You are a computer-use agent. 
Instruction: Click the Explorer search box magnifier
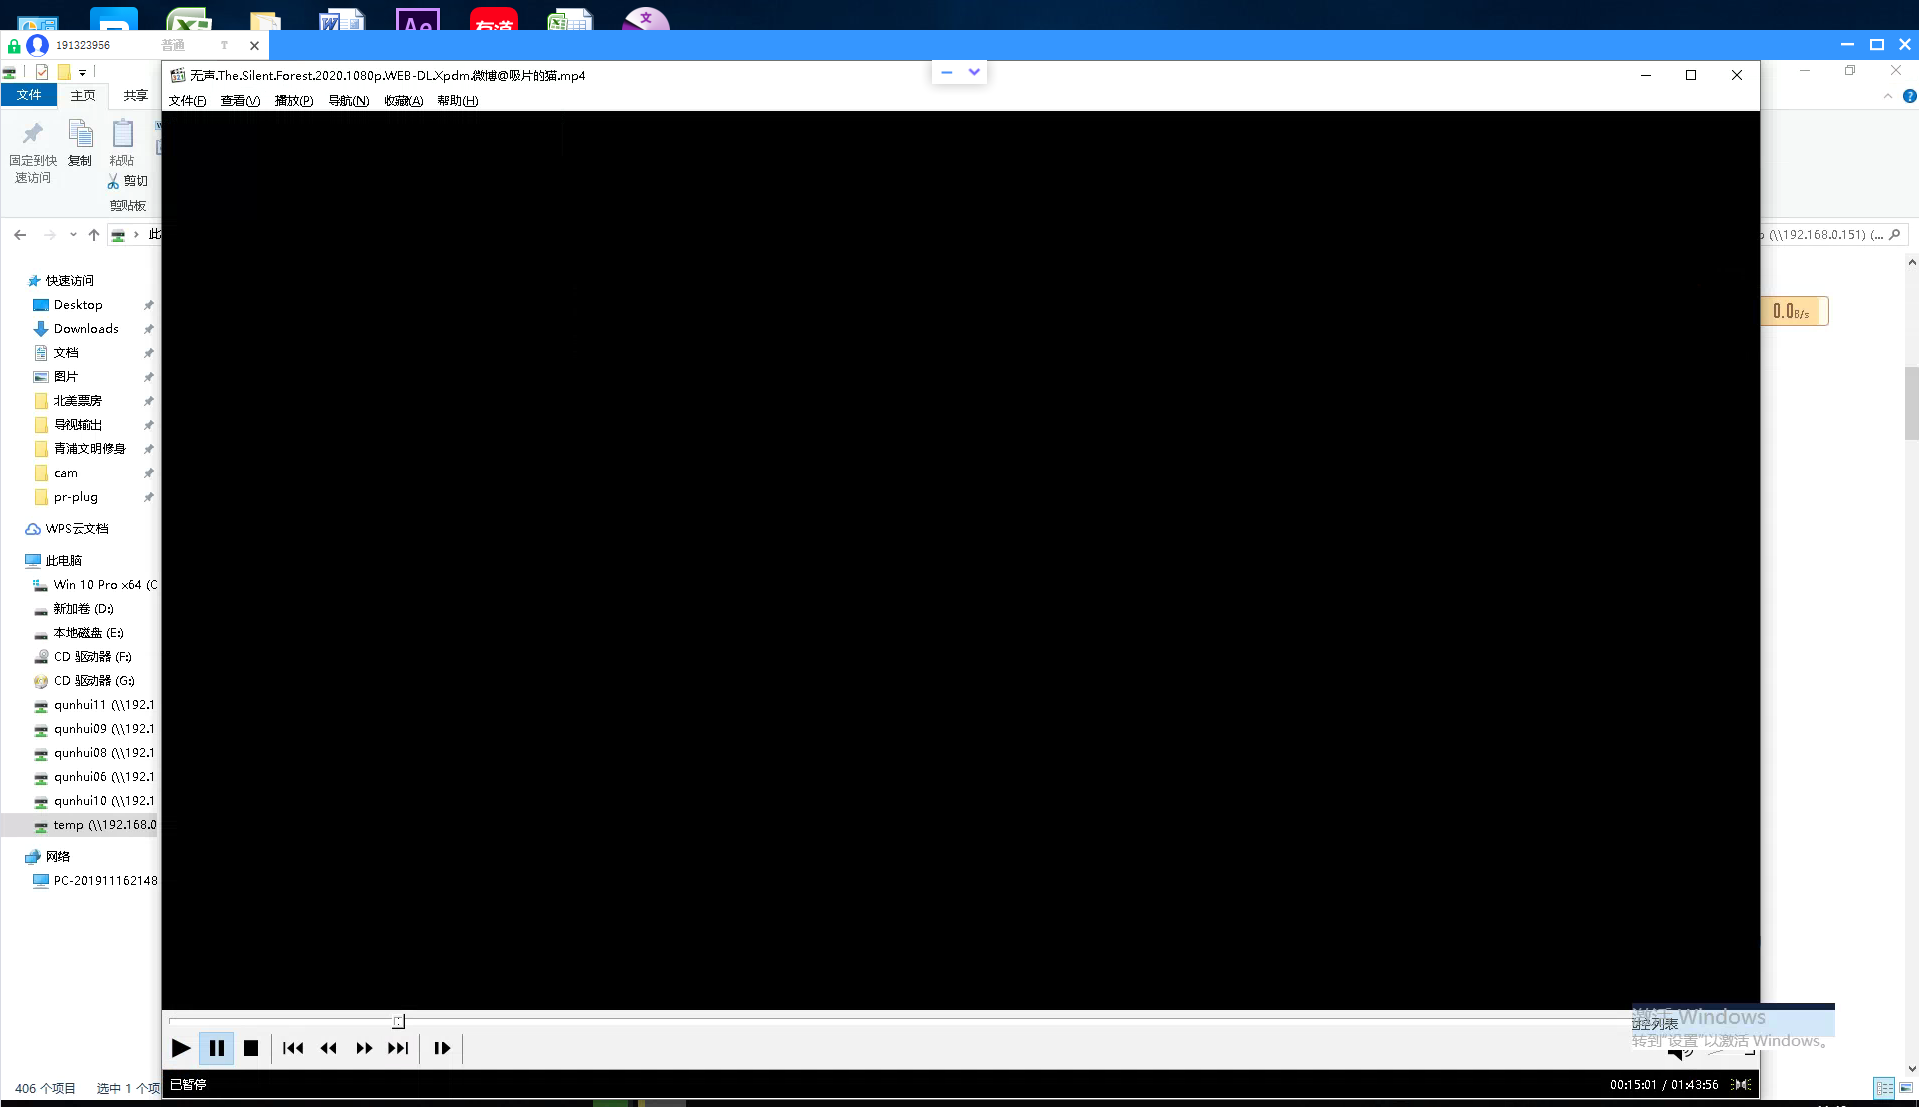point(1895,235)
